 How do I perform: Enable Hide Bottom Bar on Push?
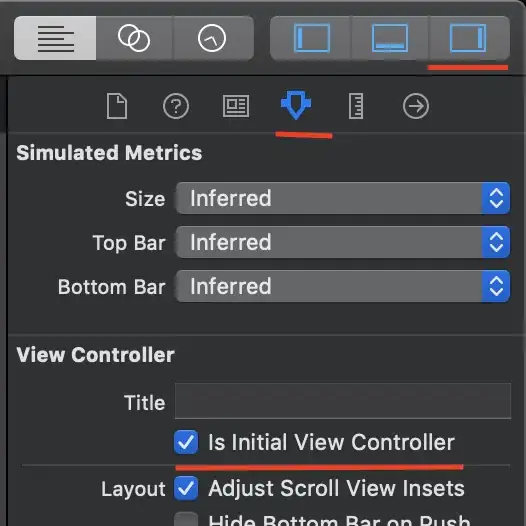click(186, 519)
